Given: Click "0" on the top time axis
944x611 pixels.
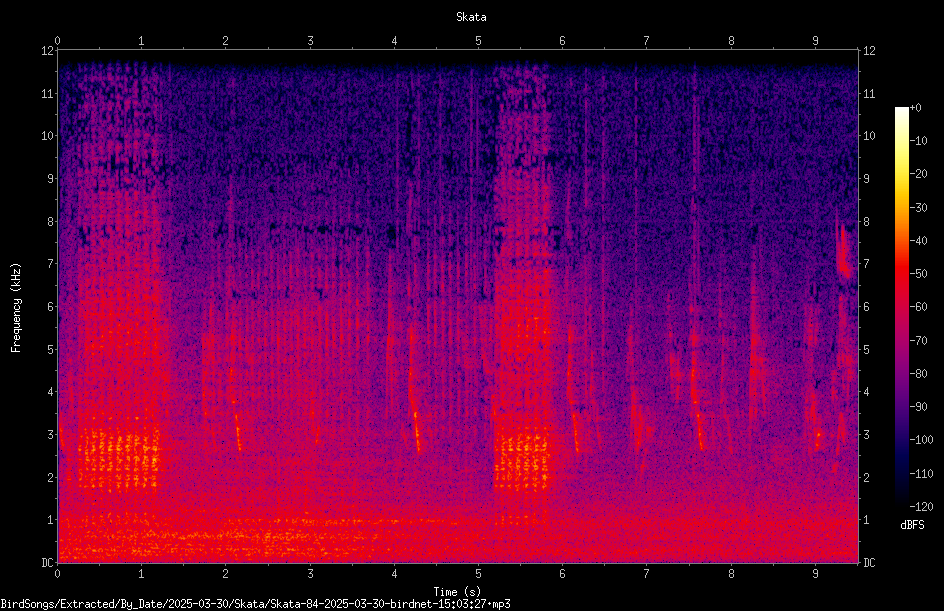Looking at the screenshot, I should coord(57,41).
